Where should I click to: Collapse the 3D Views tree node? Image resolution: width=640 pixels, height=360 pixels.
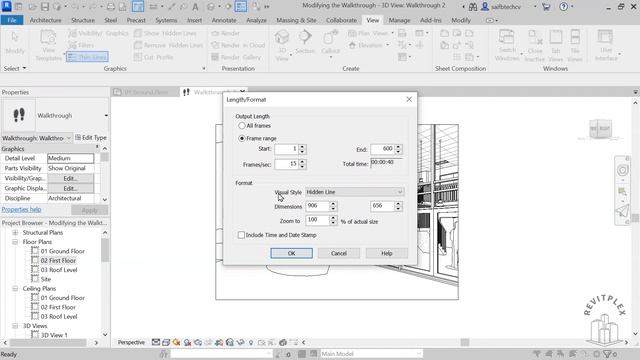click(15, 326)
